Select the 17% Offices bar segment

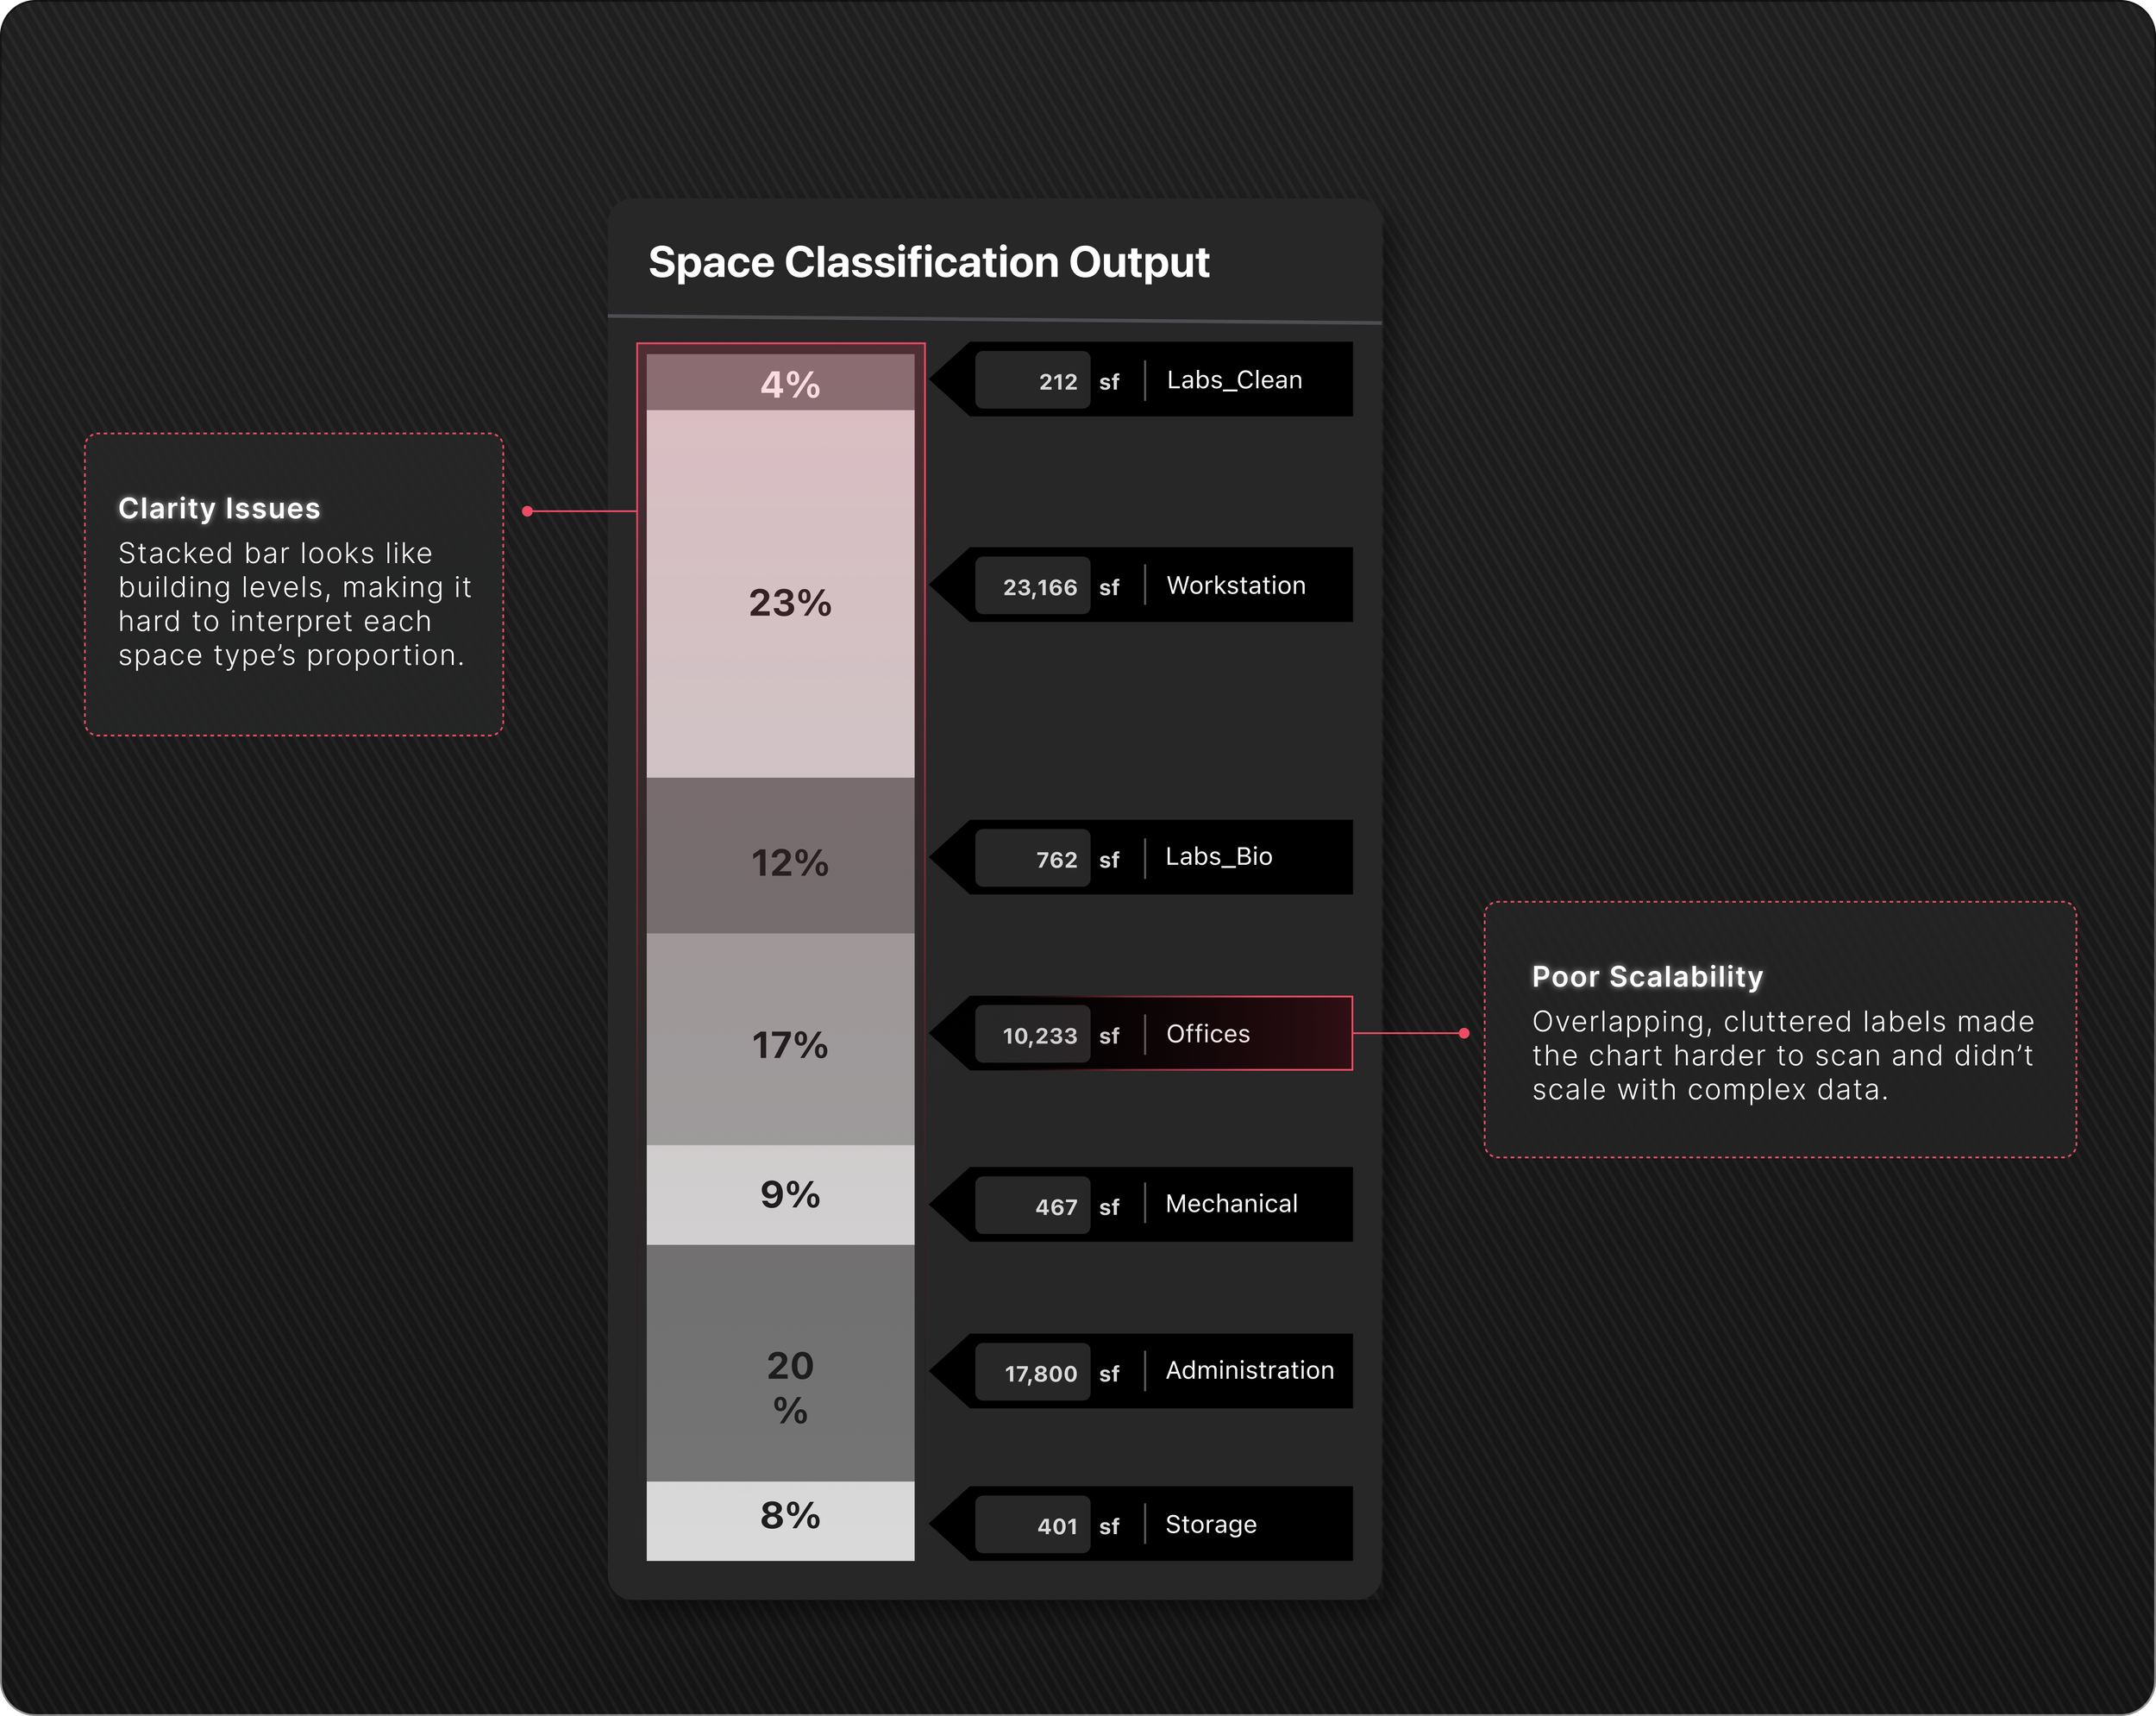780,1040
